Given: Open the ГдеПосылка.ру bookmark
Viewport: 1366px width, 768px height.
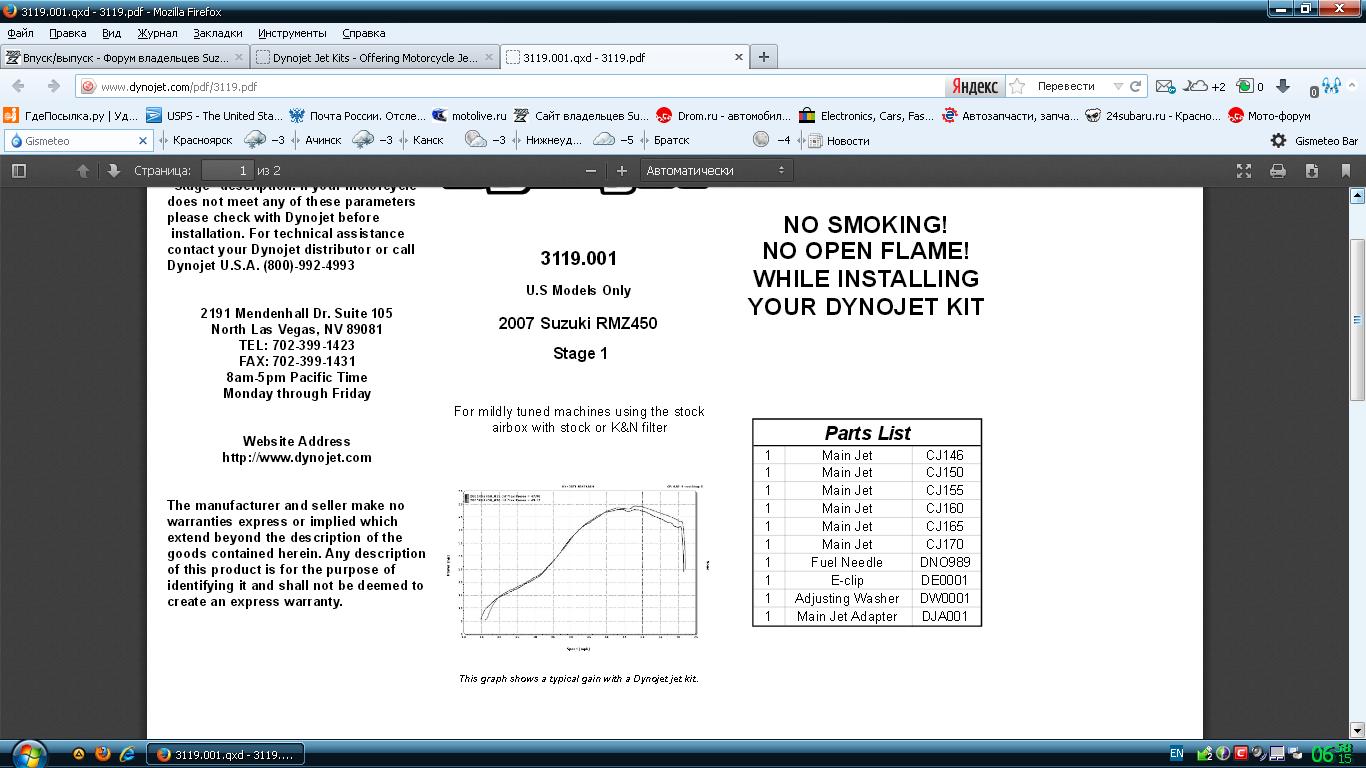Looking at the screenshot, I should coord(70,116).
